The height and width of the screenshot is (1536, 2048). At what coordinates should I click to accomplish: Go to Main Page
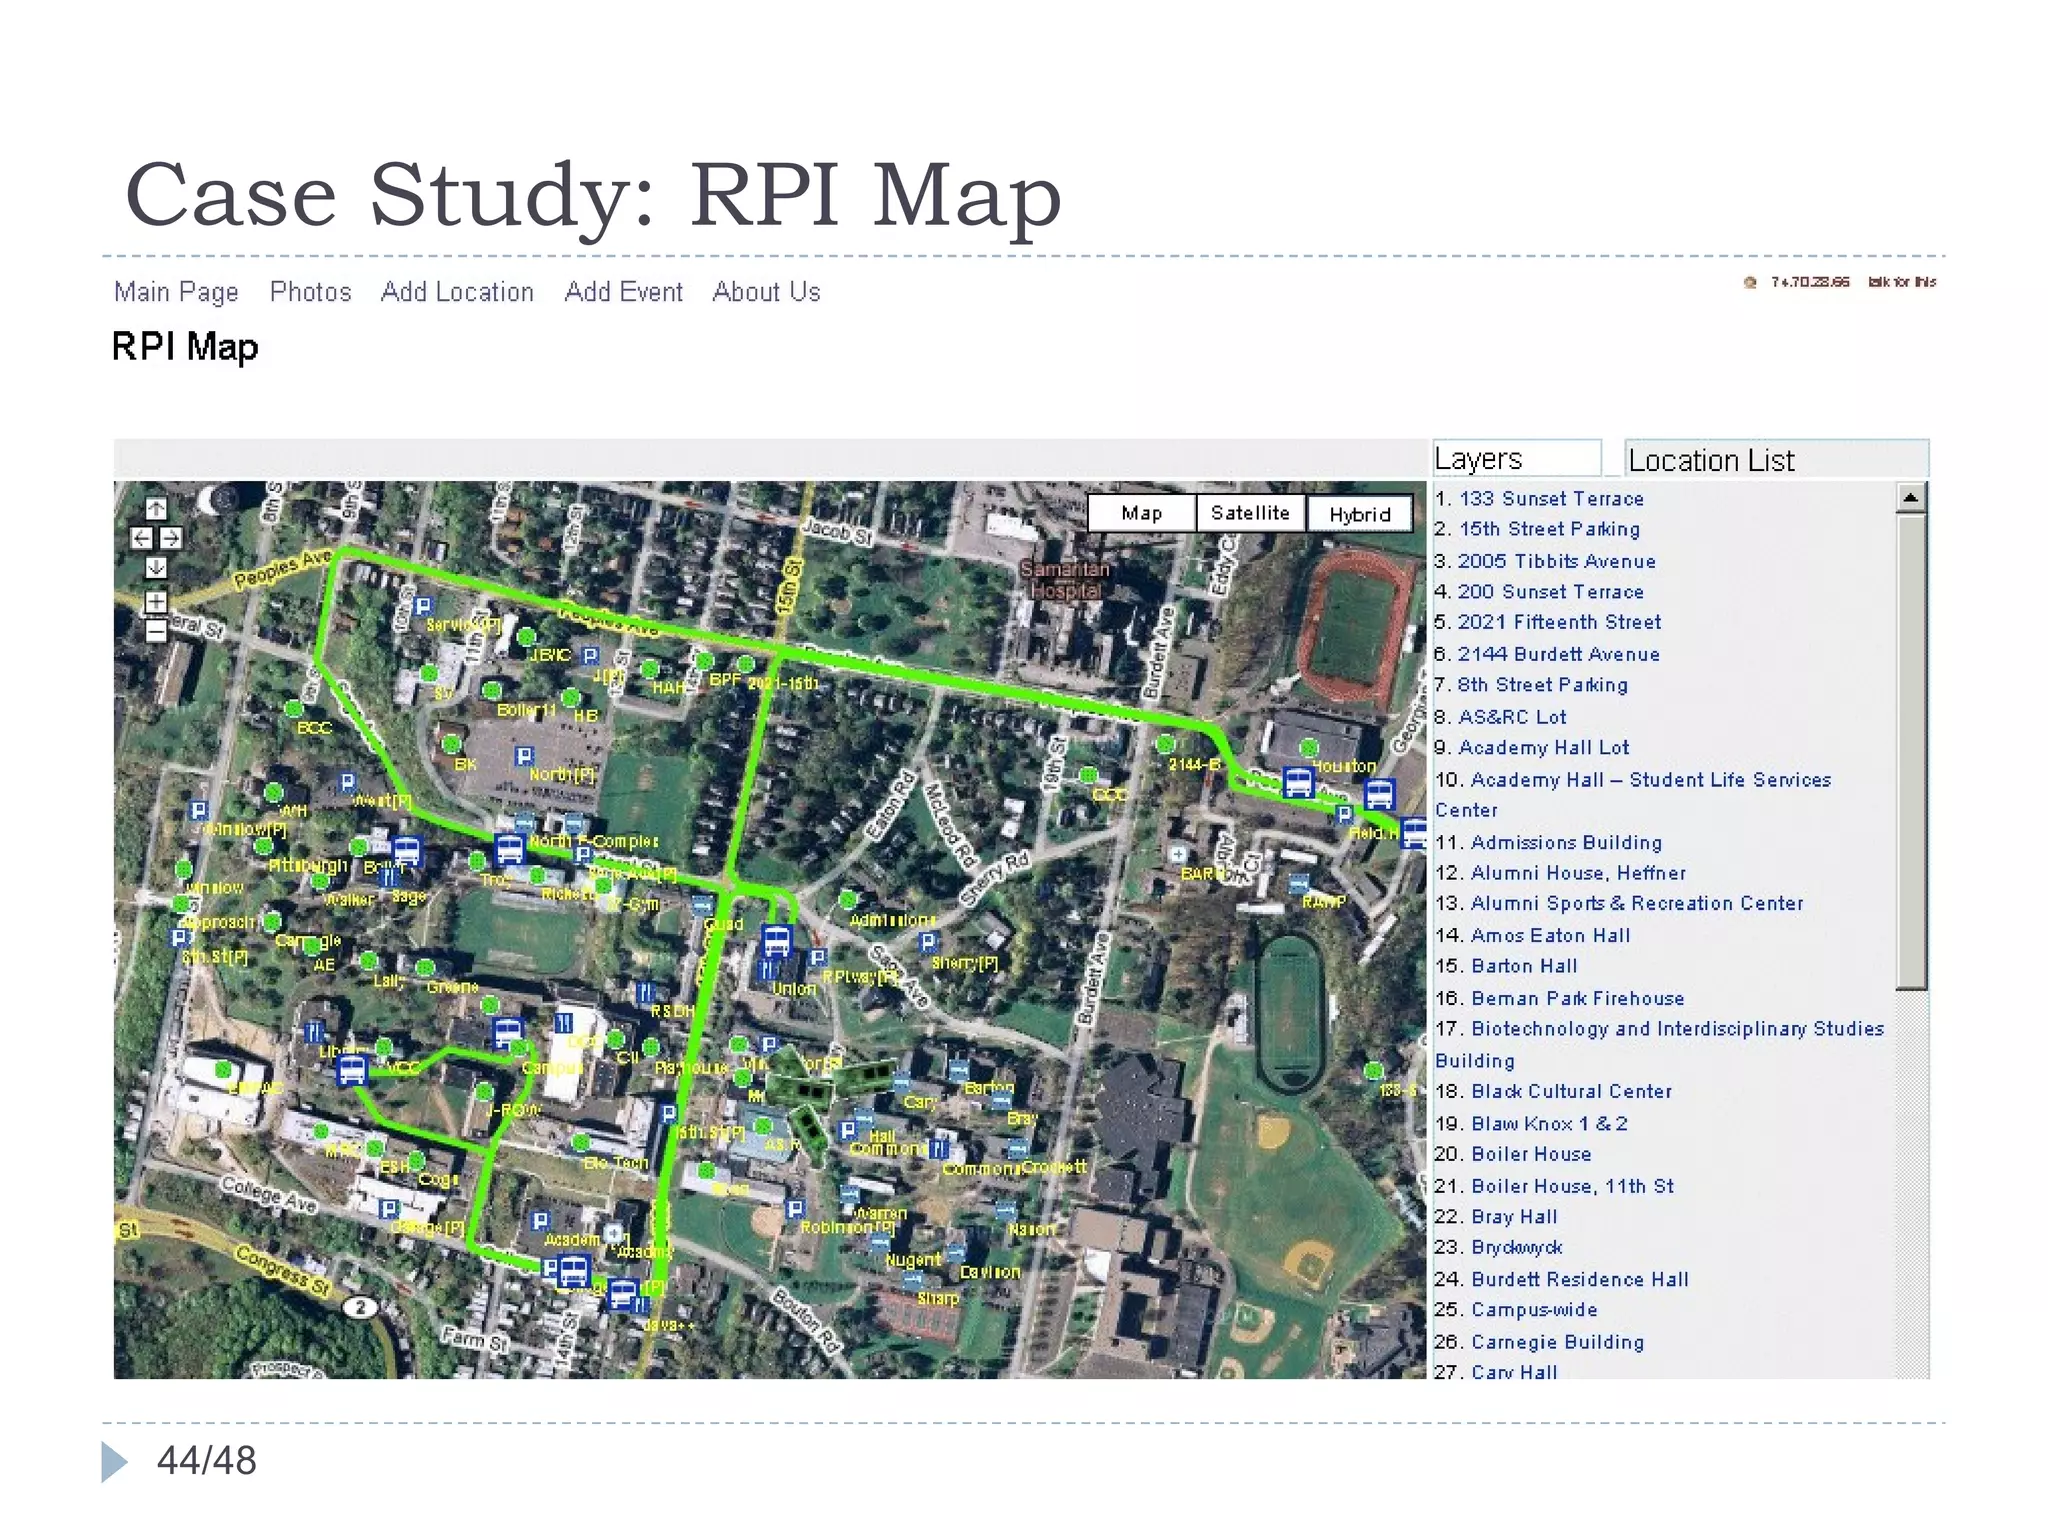tap(176, 292)
